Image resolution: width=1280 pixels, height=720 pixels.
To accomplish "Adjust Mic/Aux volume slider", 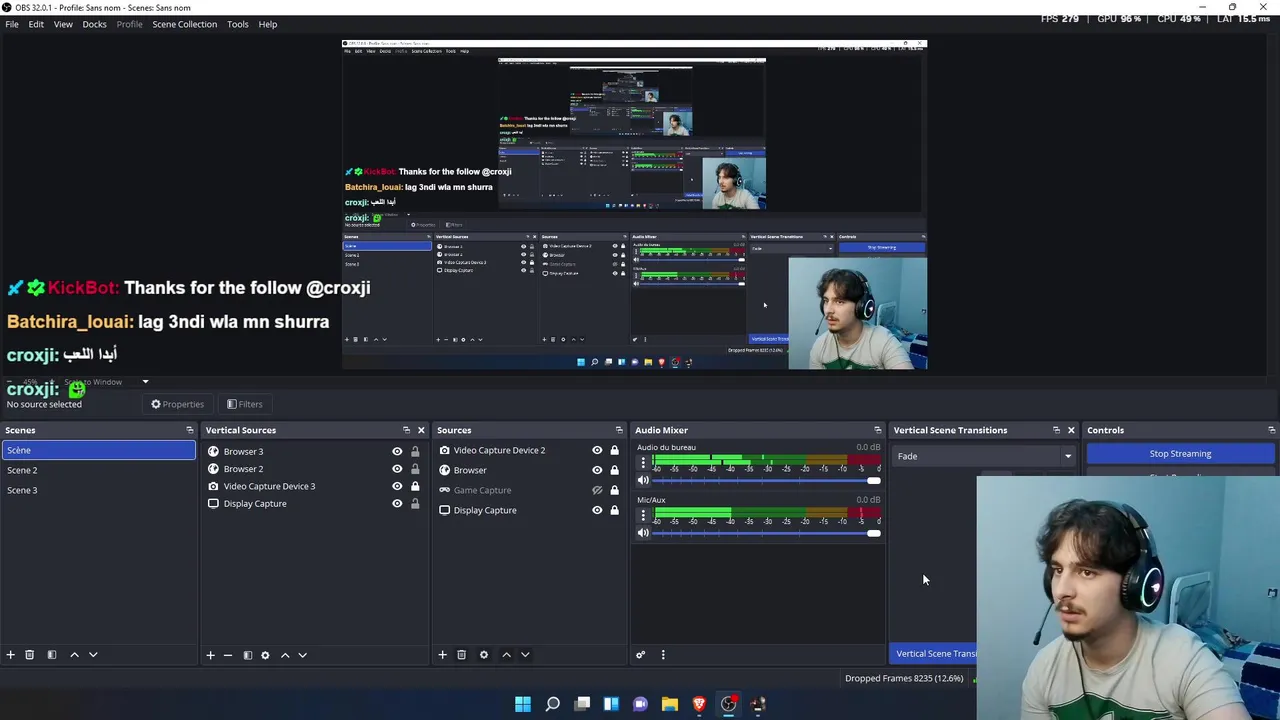I will tap(767, 533).
